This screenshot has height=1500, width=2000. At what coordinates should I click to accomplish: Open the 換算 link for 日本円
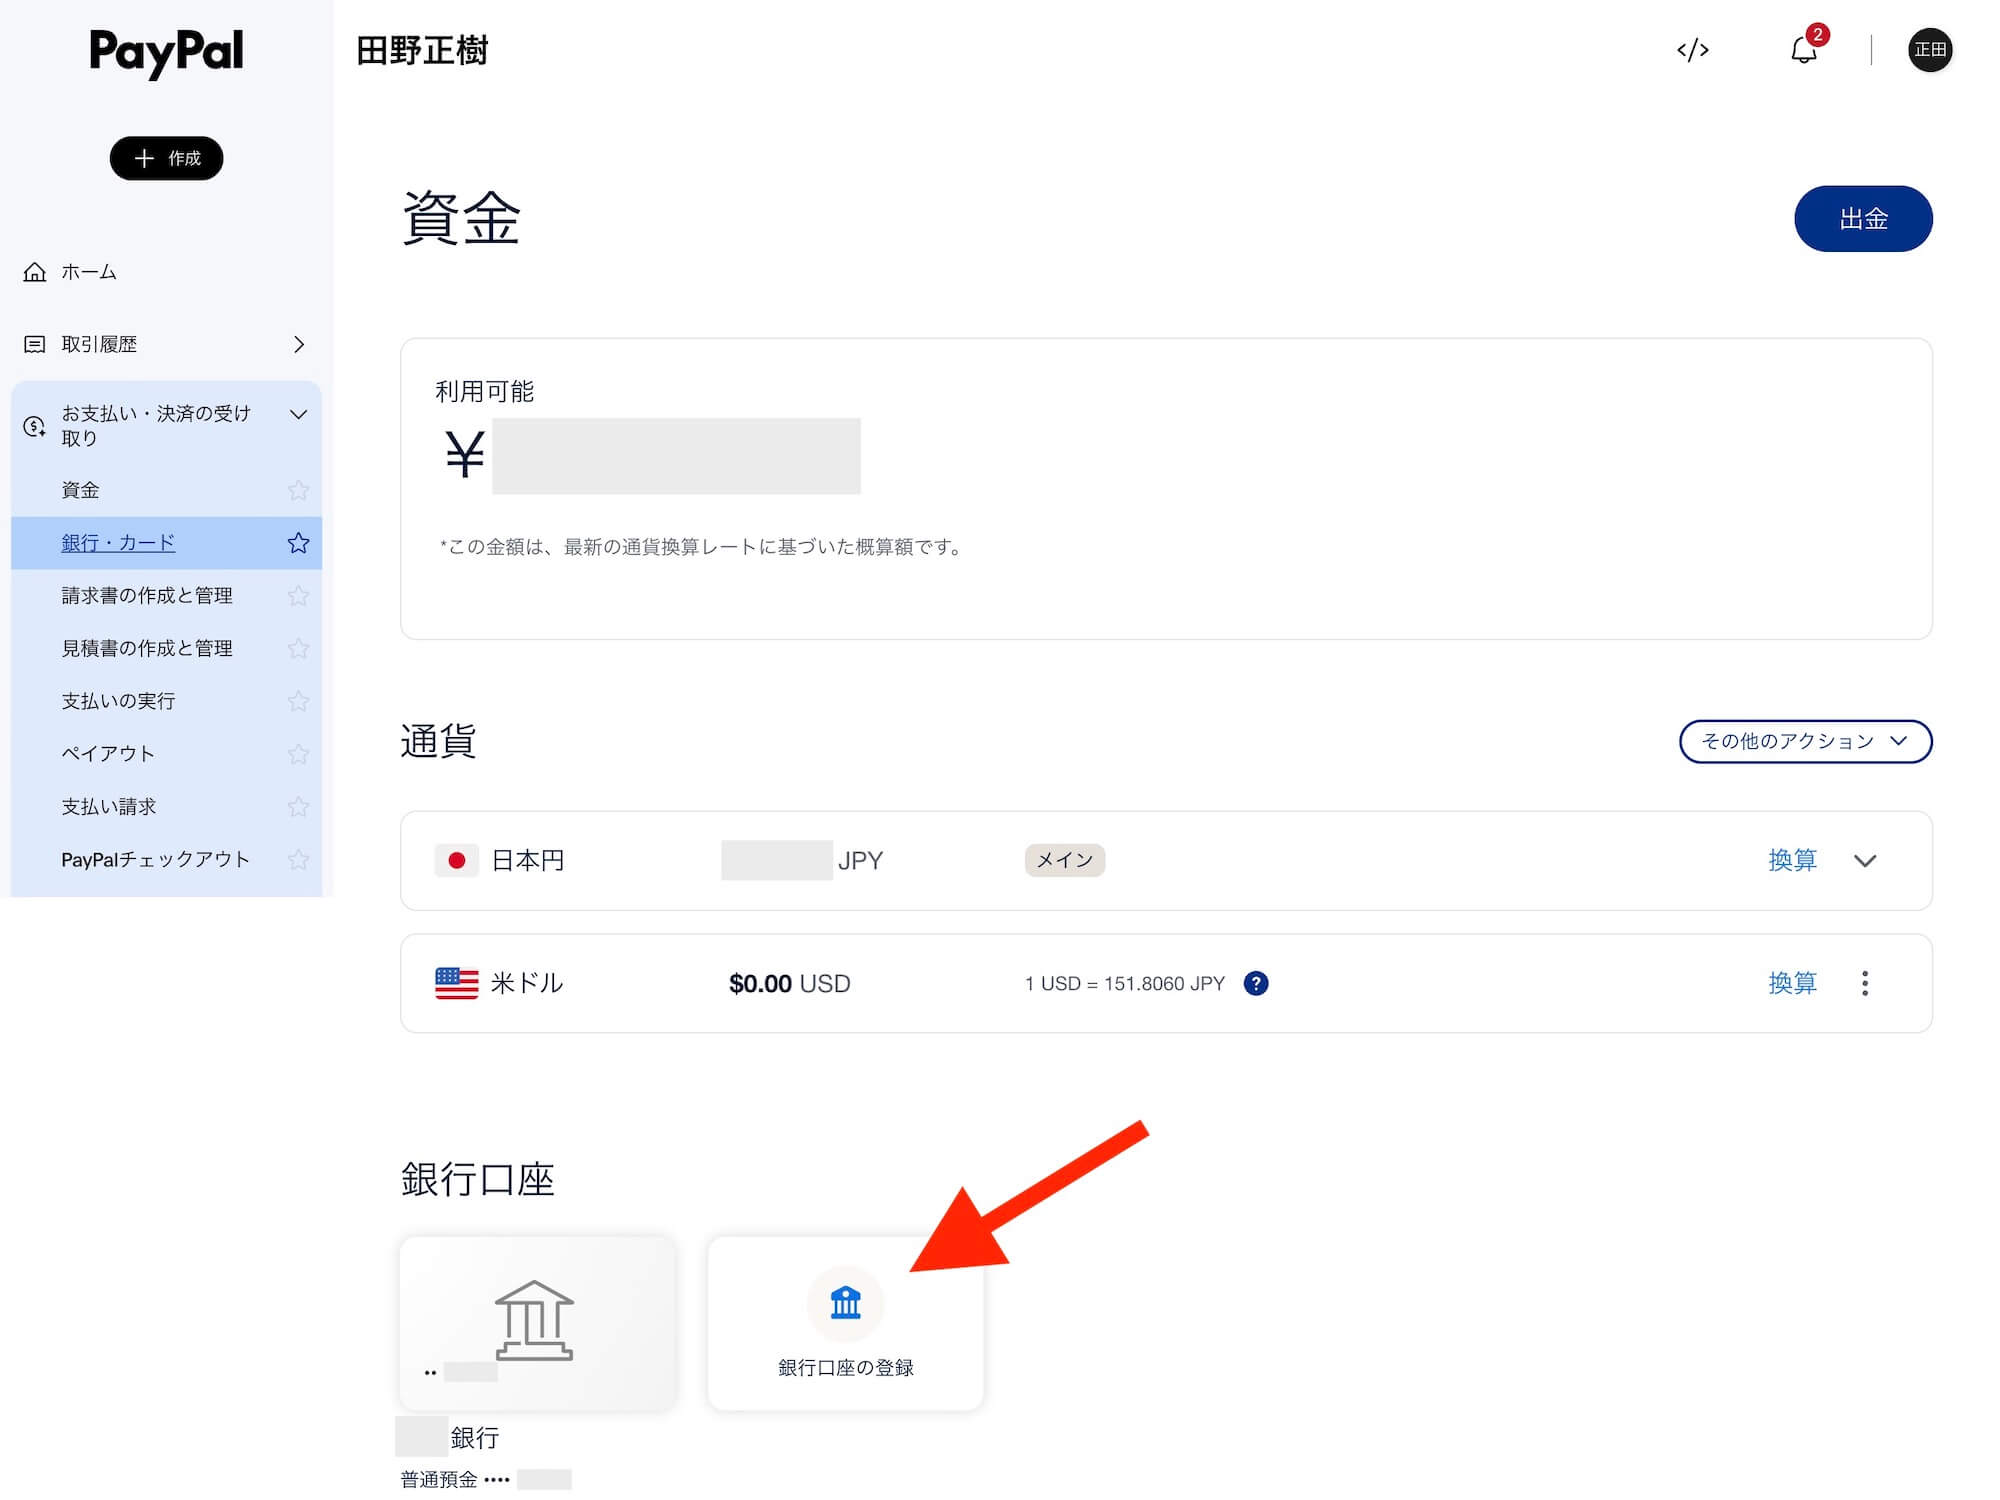(1792, 860)
